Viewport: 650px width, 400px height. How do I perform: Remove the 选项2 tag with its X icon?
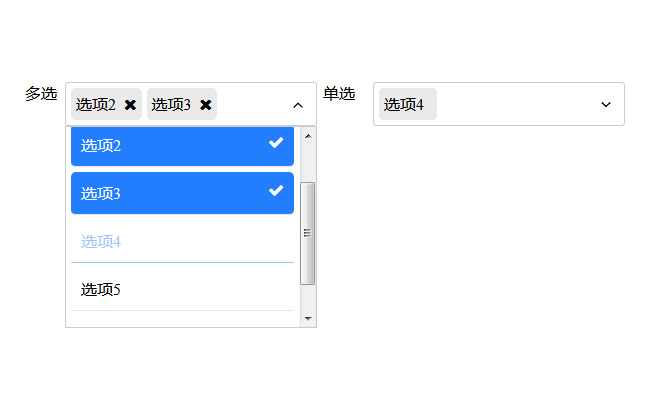(130, 105)
